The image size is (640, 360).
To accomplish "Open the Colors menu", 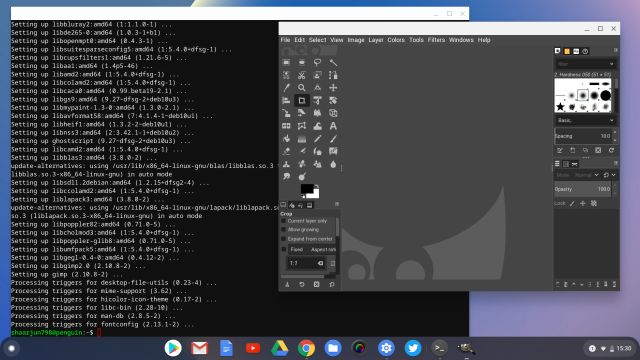I will [396, 40].
